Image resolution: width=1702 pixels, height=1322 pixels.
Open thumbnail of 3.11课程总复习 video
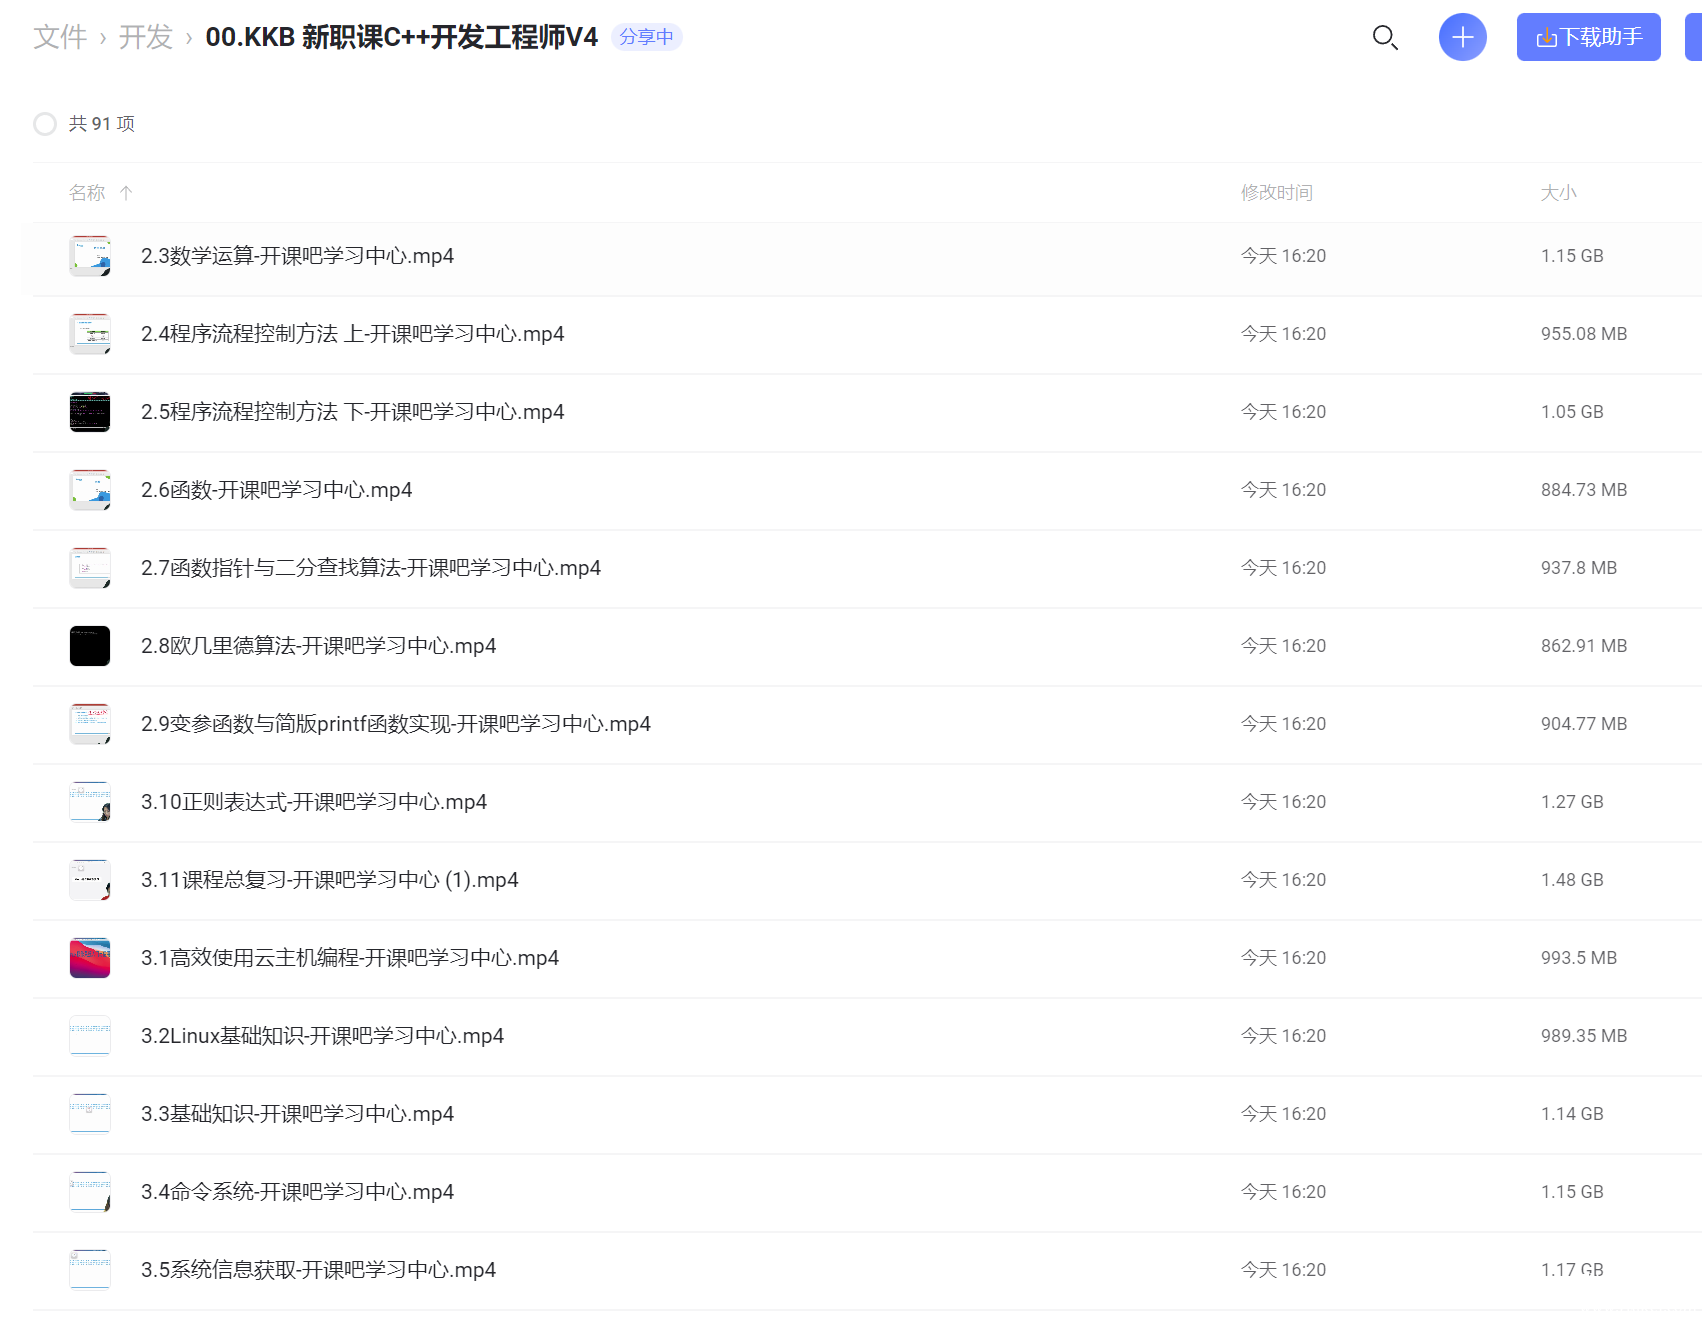tap(90, 880)
